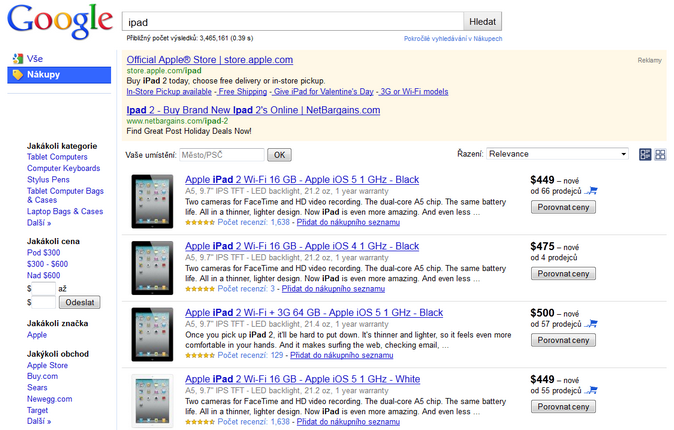
Task: Click Free Shipping ad sublink
Action: point(242,92)
